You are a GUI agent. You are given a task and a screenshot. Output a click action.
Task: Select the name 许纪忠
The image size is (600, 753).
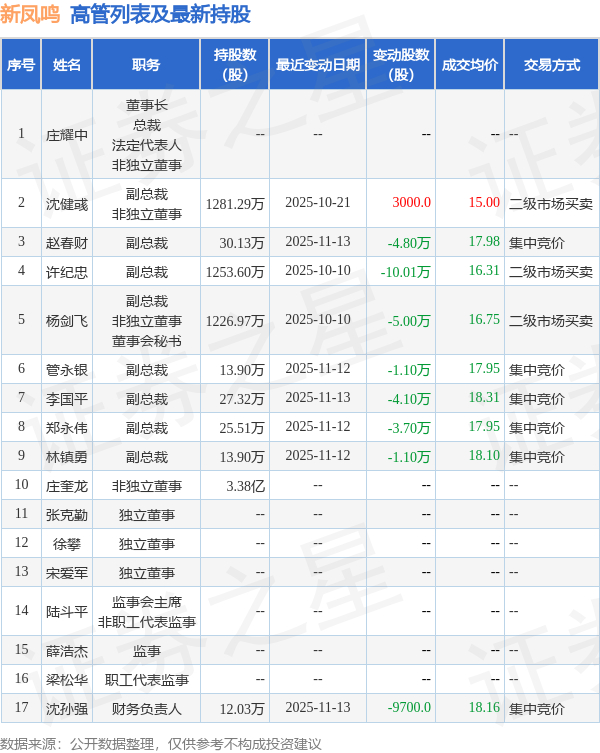point(67,272)
